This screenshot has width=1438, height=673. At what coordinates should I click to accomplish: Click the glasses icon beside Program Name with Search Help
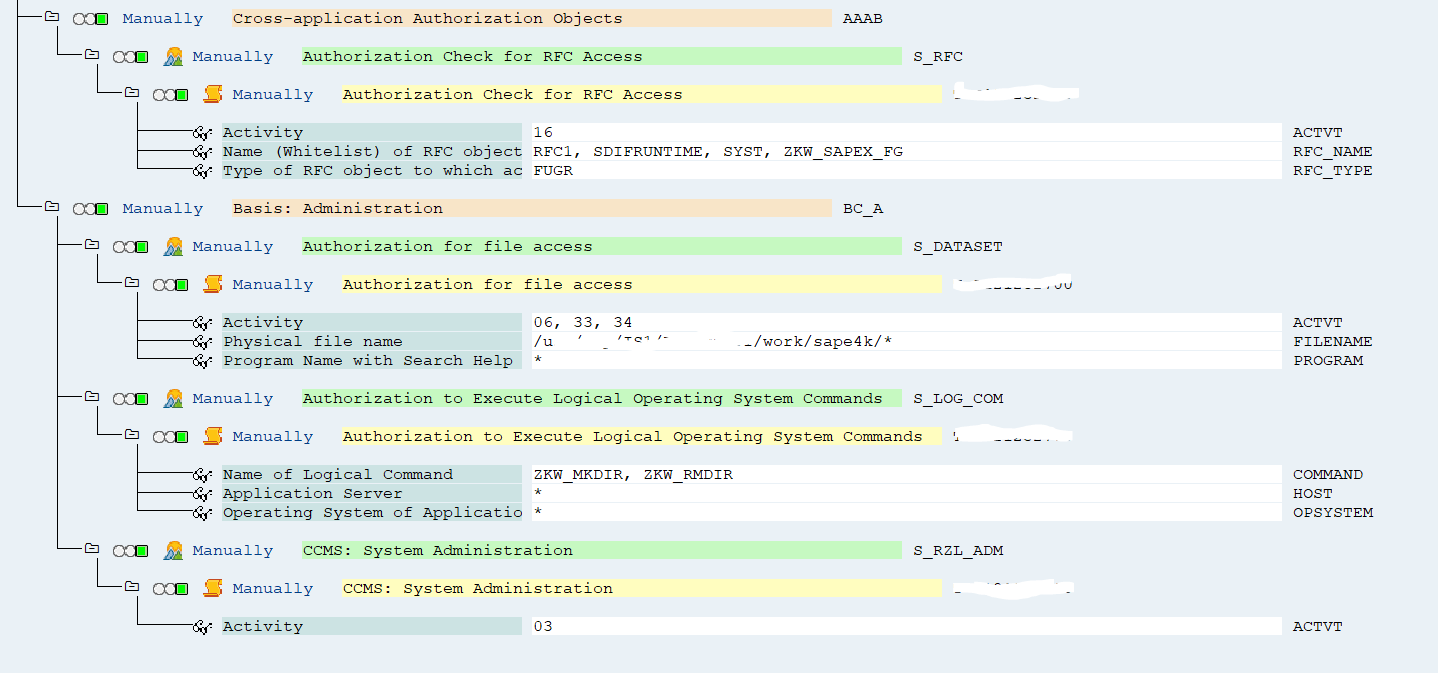[203, 360]
